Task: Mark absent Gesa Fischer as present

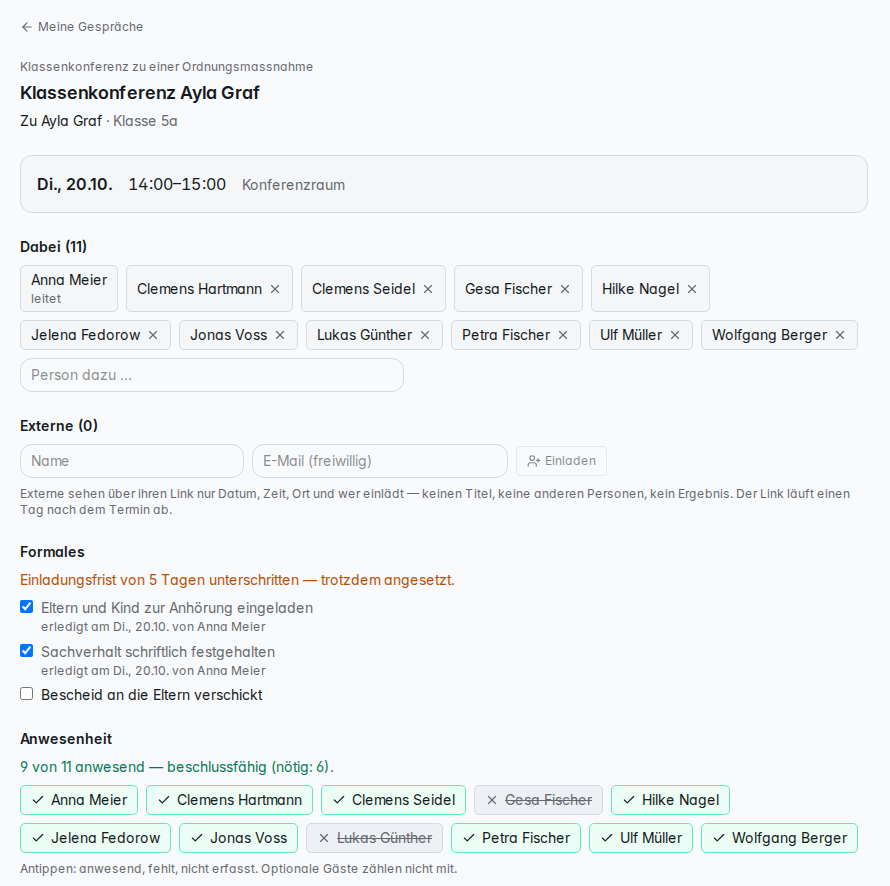Action: click(x=538, y=800)
